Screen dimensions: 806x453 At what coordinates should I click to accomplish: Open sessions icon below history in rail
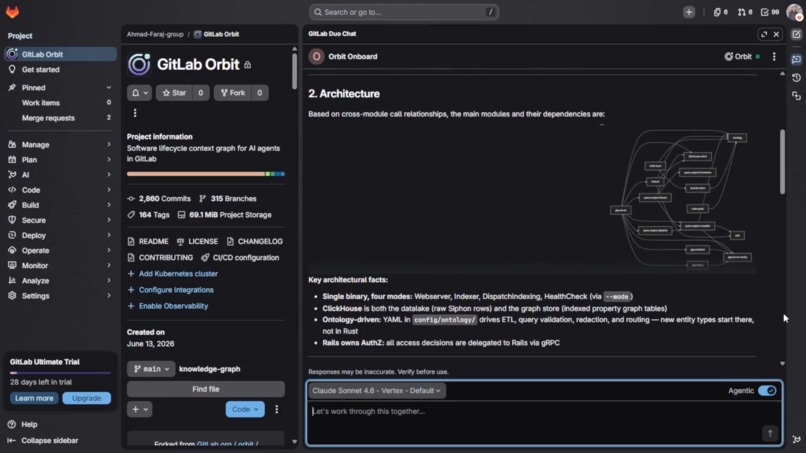796,96
